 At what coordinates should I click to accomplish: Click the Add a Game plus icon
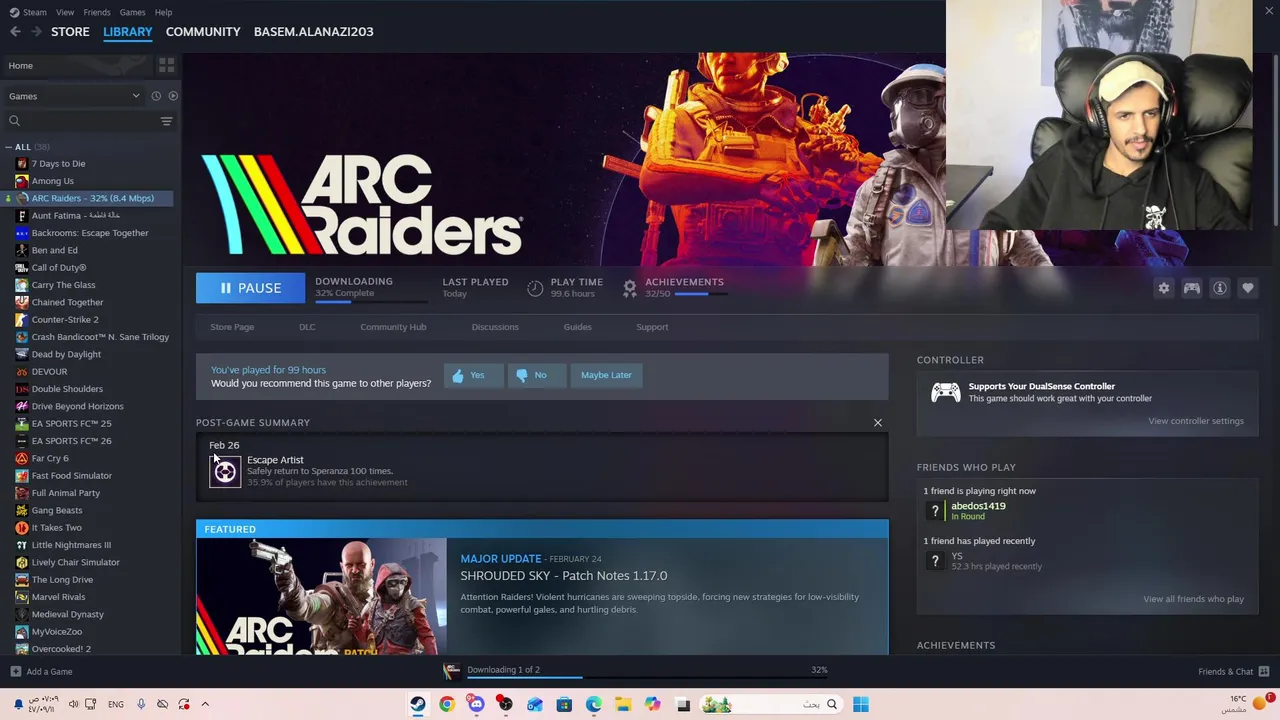point(15,671)
